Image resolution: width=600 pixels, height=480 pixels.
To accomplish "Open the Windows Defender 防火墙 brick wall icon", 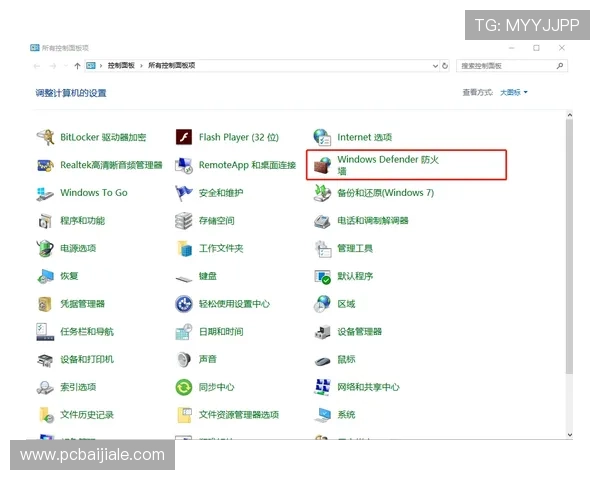I will tap(322, 165).
